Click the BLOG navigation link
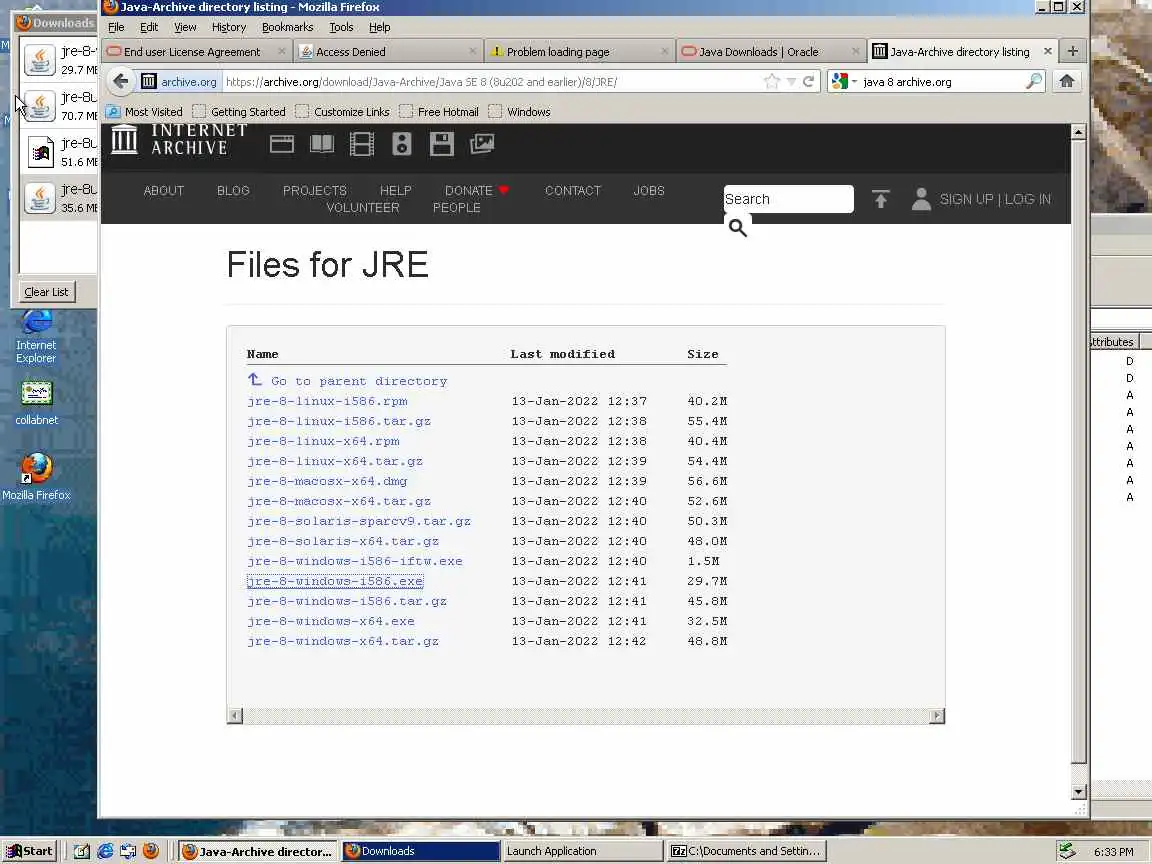Screen dimensions: 1152x864 click(x=234, y=190)
